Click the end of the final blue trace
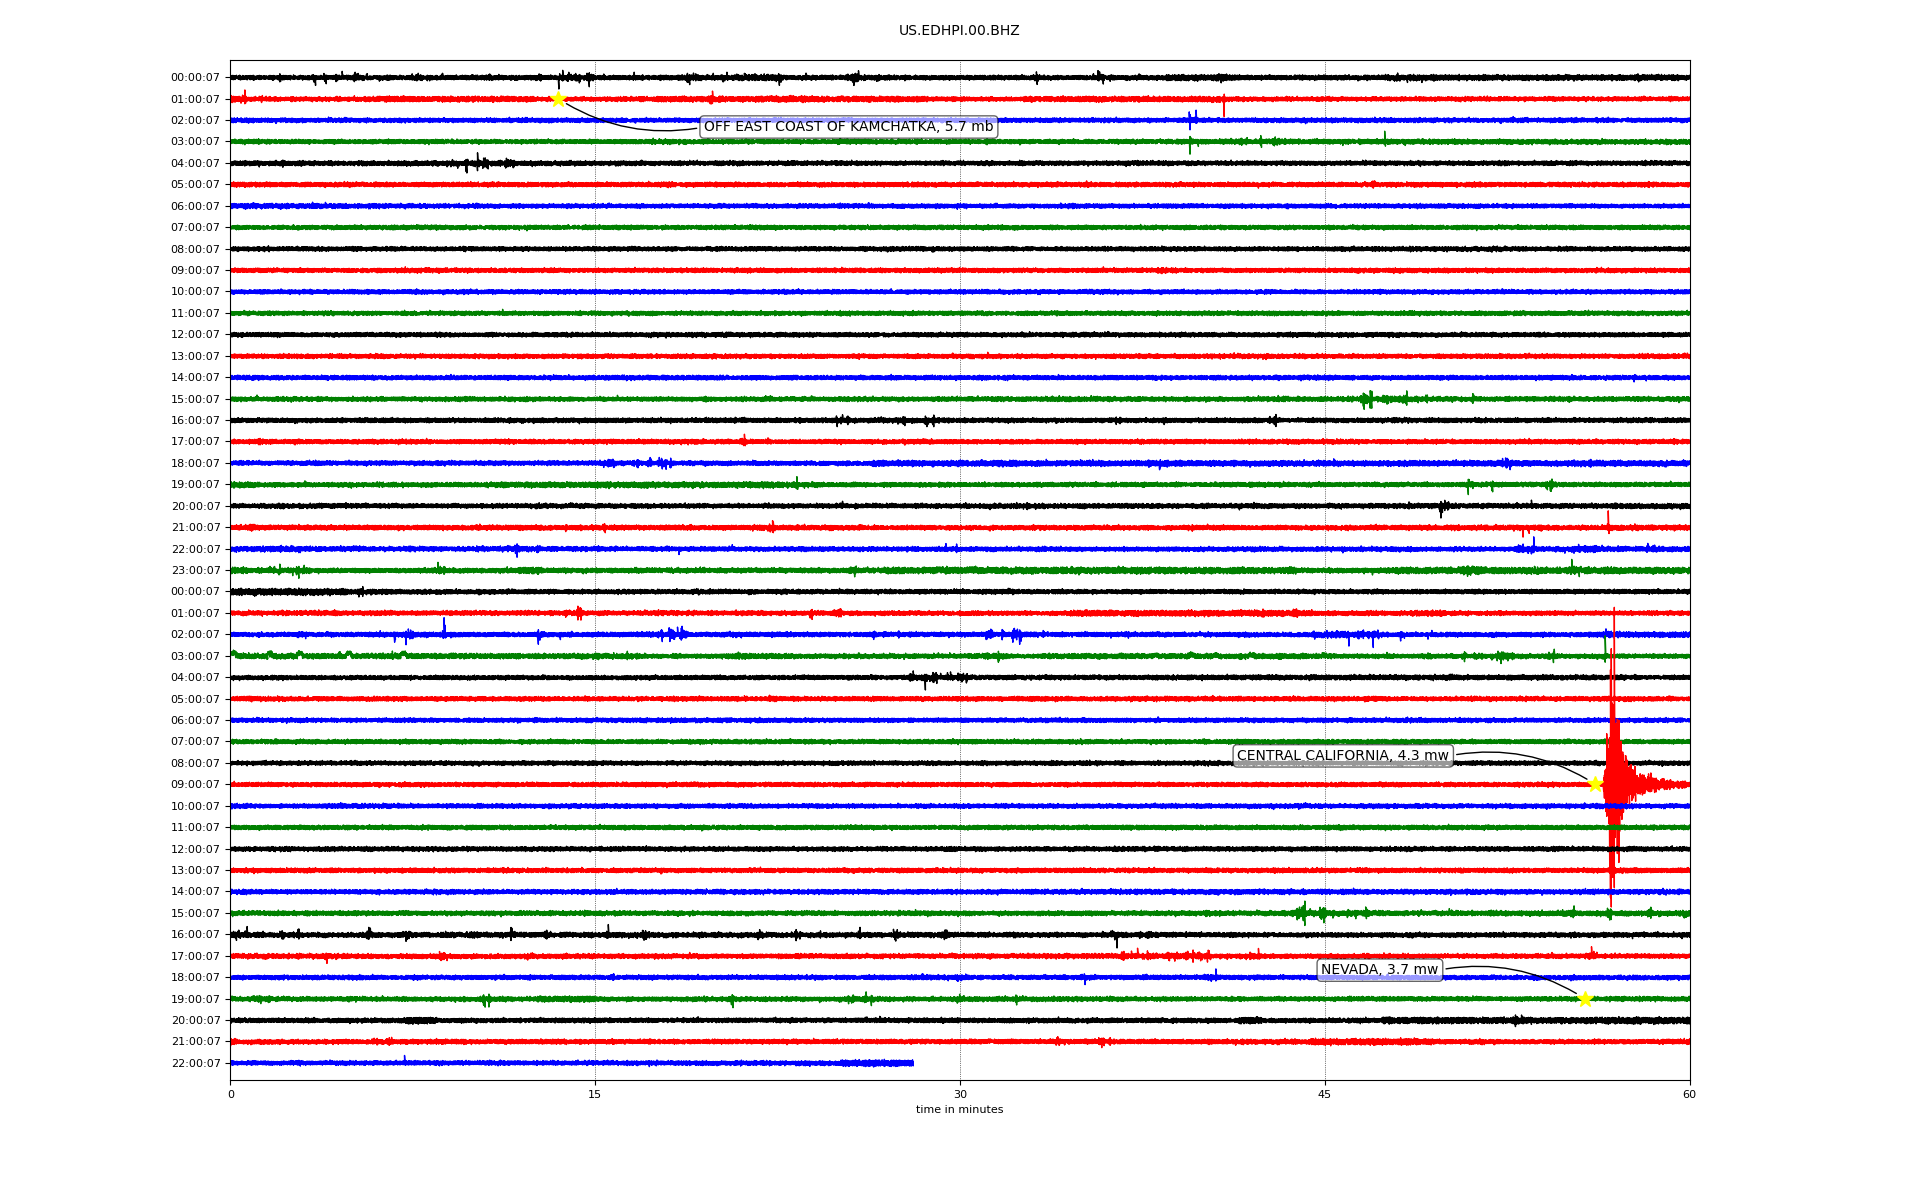 point(911,1062)
